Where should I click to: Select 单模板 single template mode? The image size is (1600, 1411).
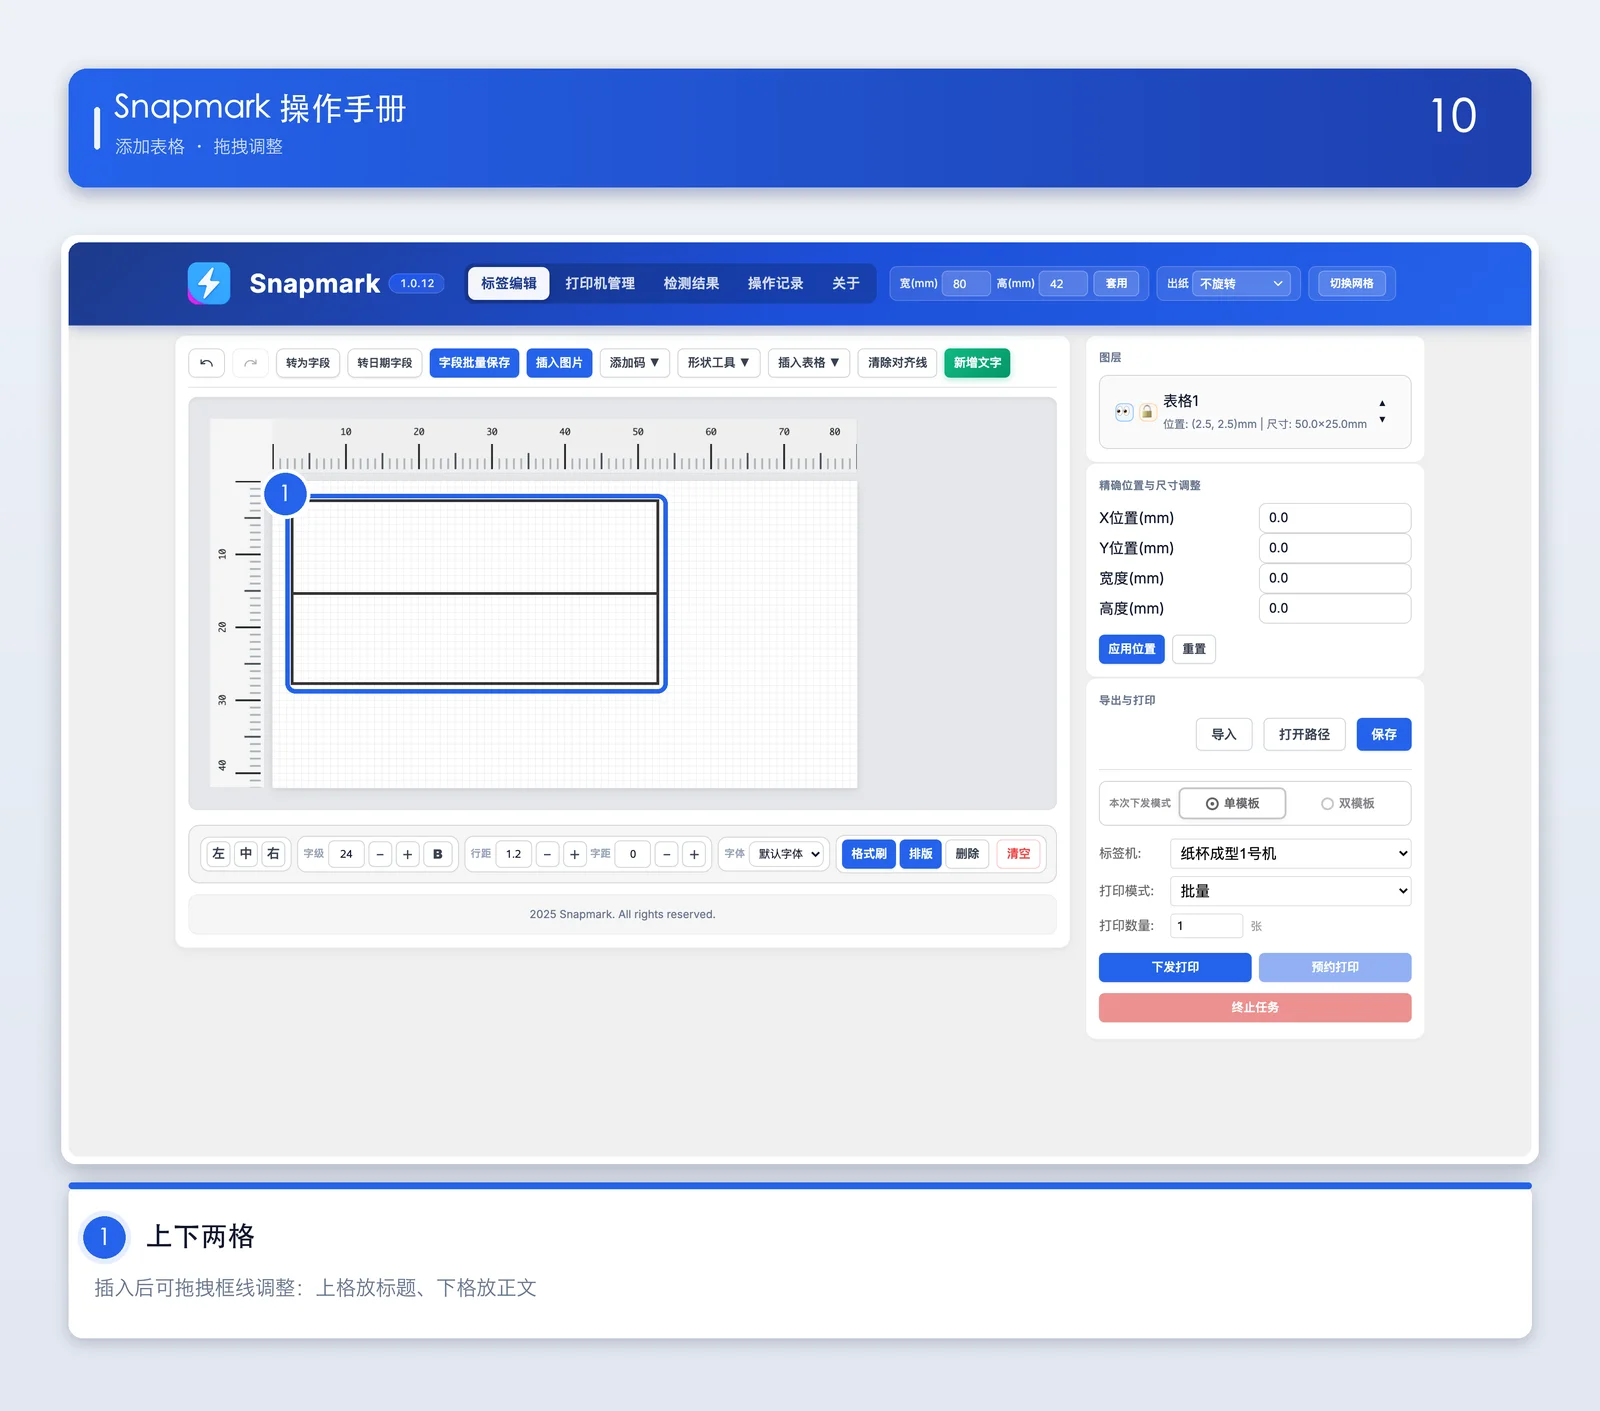[x=1232, y=803]
